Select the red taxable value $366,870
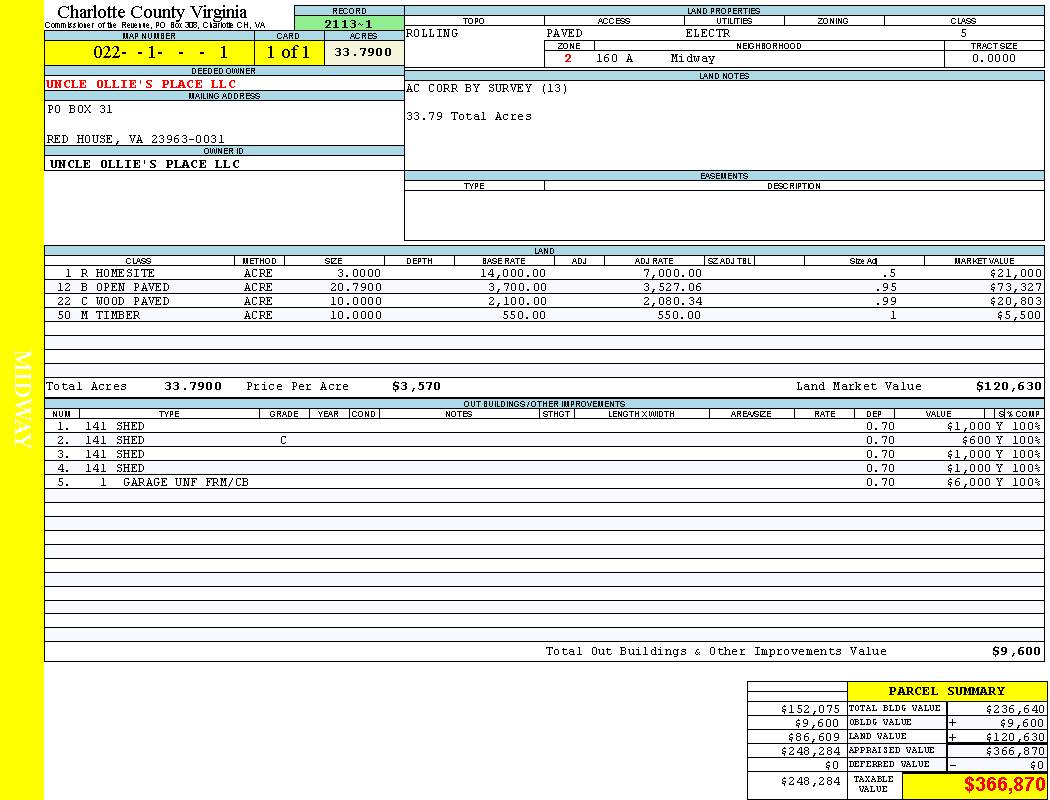This screenshot has height=800, width=1050. point(1004,785)
